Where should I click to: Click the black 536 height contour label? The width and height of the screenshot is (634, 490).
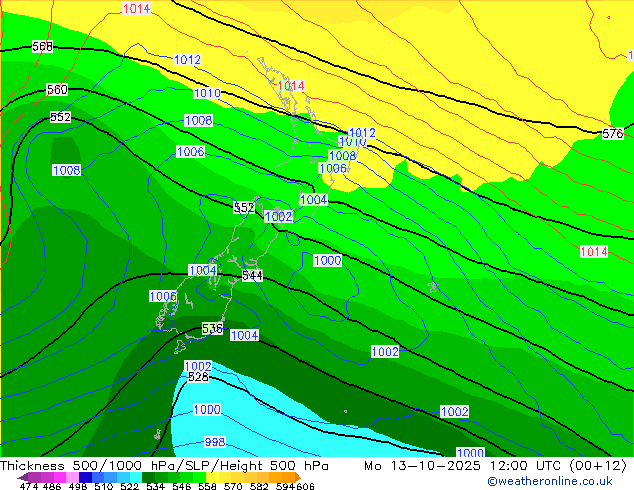tap(212, 328)
